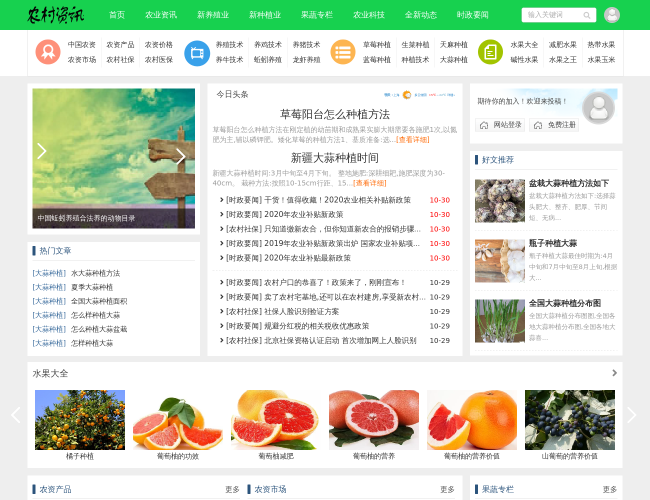This screenshot has height=500, width=650.
Task: Show next fruits in 水果大全 carousel
Action: pos(631,415)
